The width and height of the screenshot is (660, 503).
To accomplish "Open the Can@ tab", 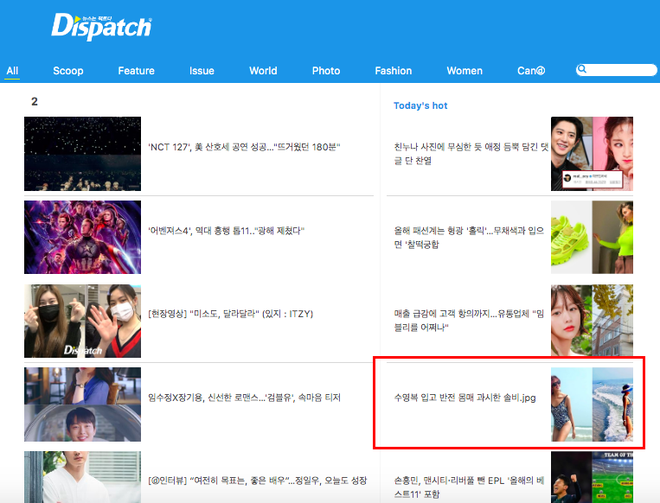I will [531, 71].
